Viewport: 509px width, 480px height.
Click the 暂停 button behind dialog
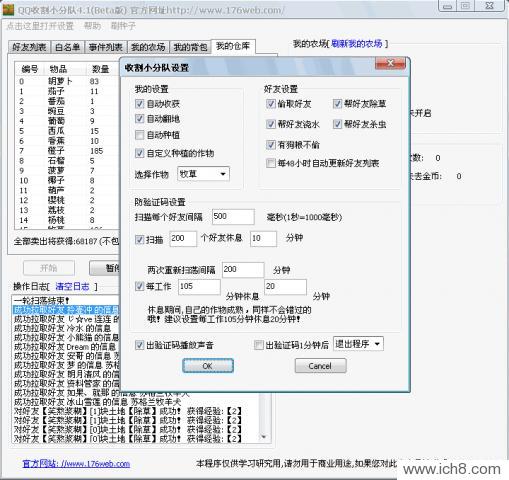point(105,268)
